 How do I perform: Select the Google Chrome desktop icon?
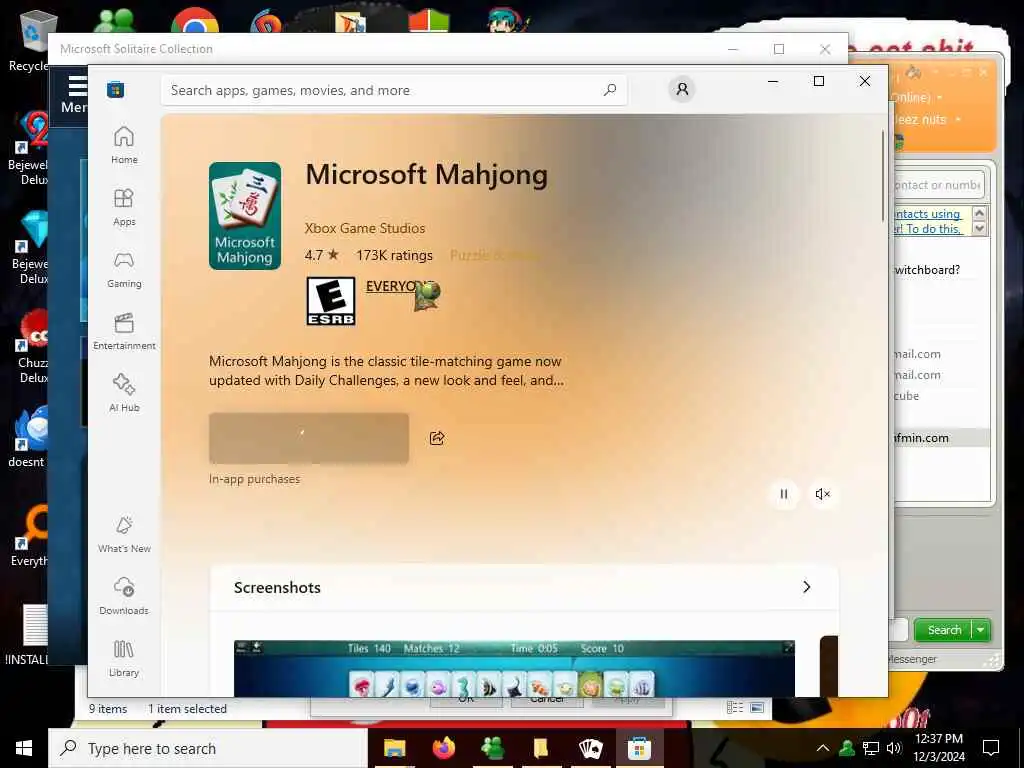195,20
